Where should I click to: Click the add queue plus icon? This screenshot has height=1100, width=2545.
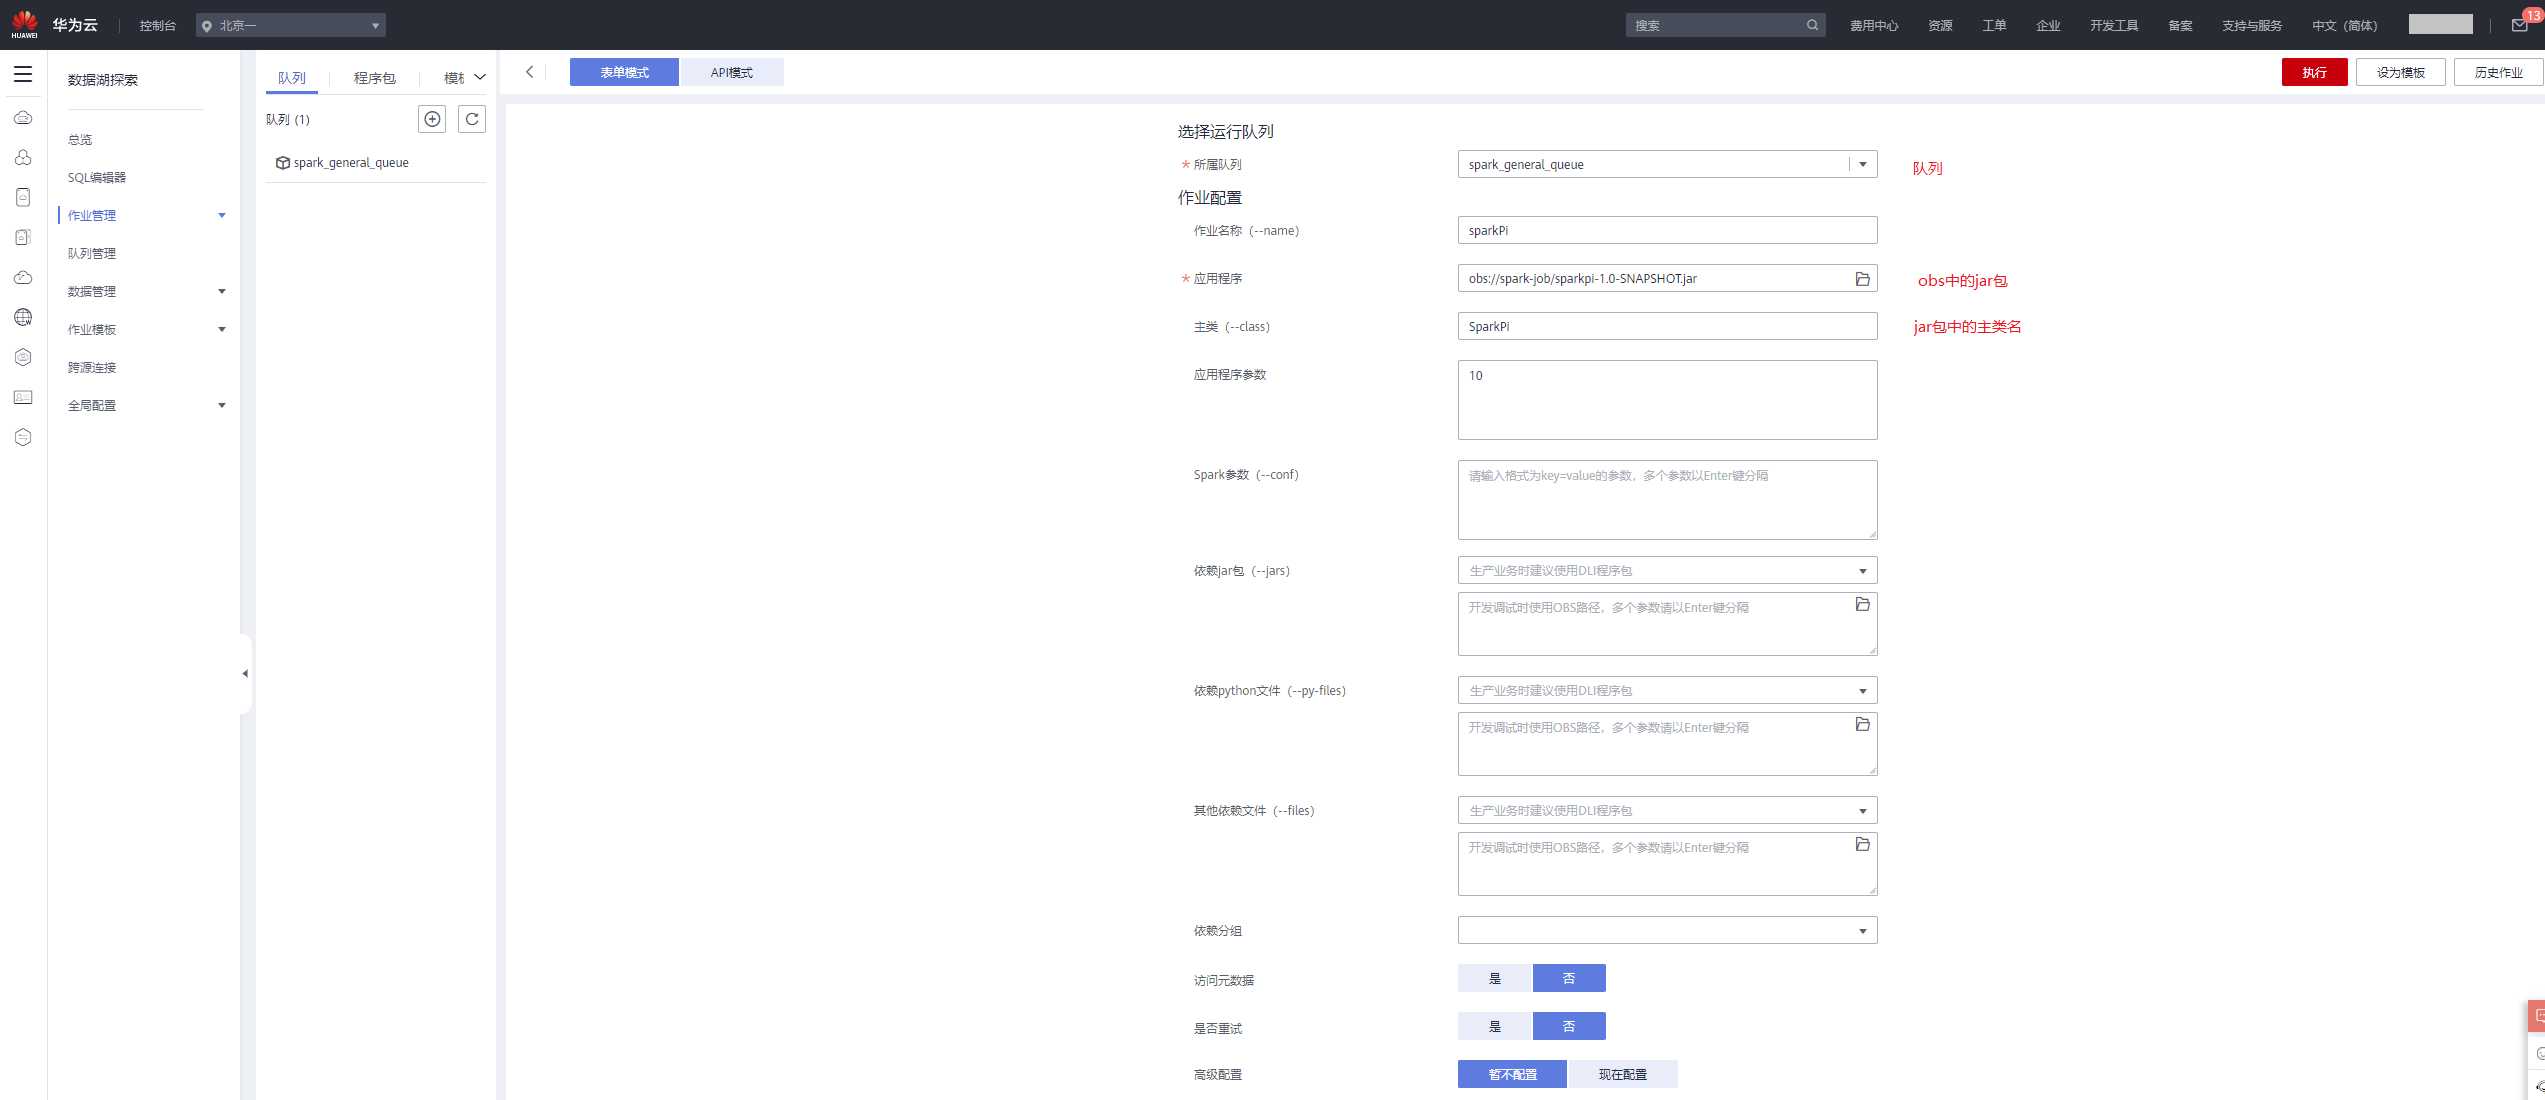click(432, 119)
